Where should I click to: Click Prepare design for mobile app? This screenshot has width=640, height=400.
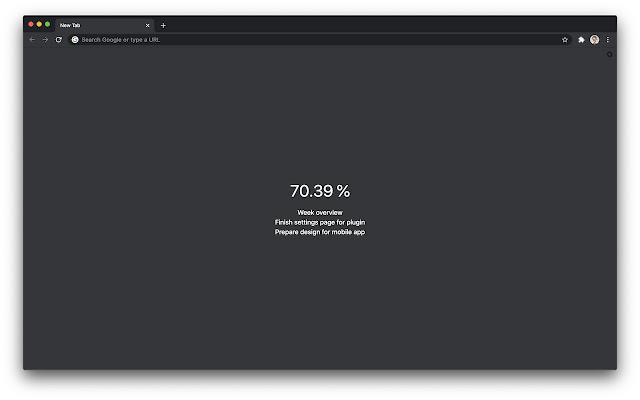320,232
